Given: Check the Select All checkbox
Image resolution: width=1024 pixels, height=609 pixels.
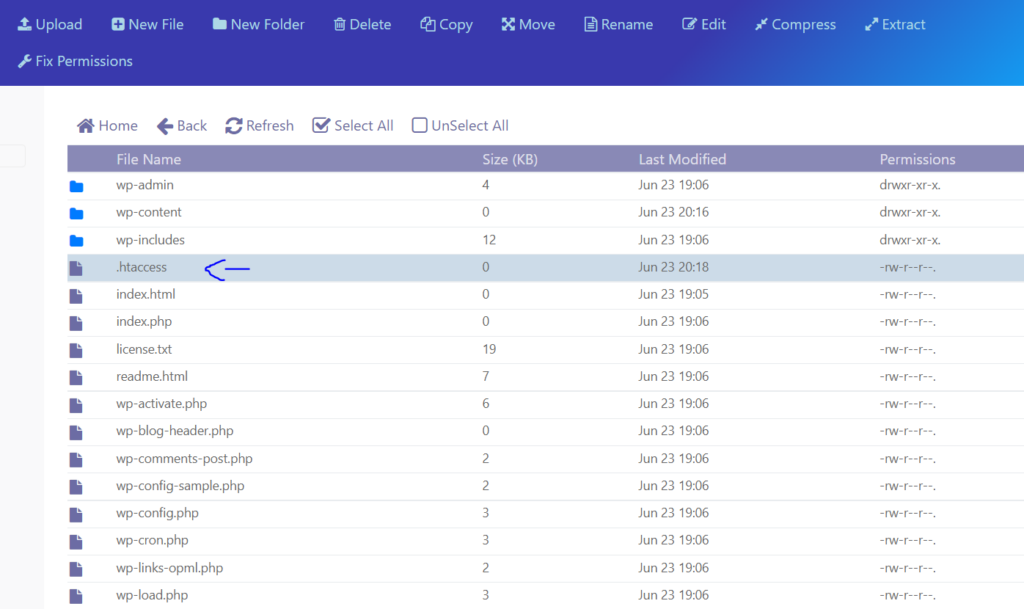Looking at the screenshot, I should click(321, 125).
